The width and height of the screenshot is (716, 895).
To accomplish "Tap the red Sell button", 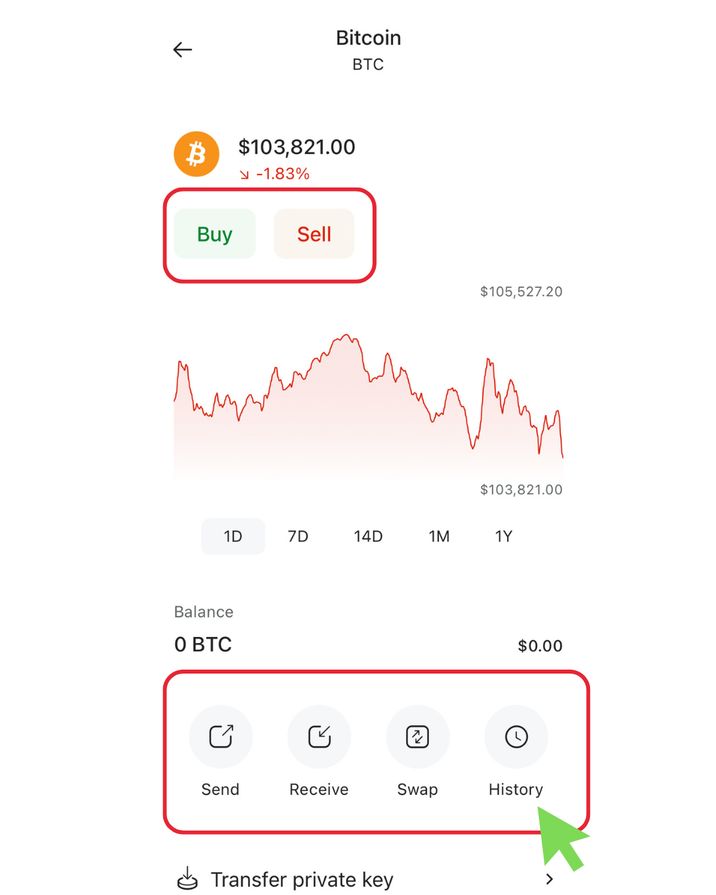I will click(x=314, y=233).
